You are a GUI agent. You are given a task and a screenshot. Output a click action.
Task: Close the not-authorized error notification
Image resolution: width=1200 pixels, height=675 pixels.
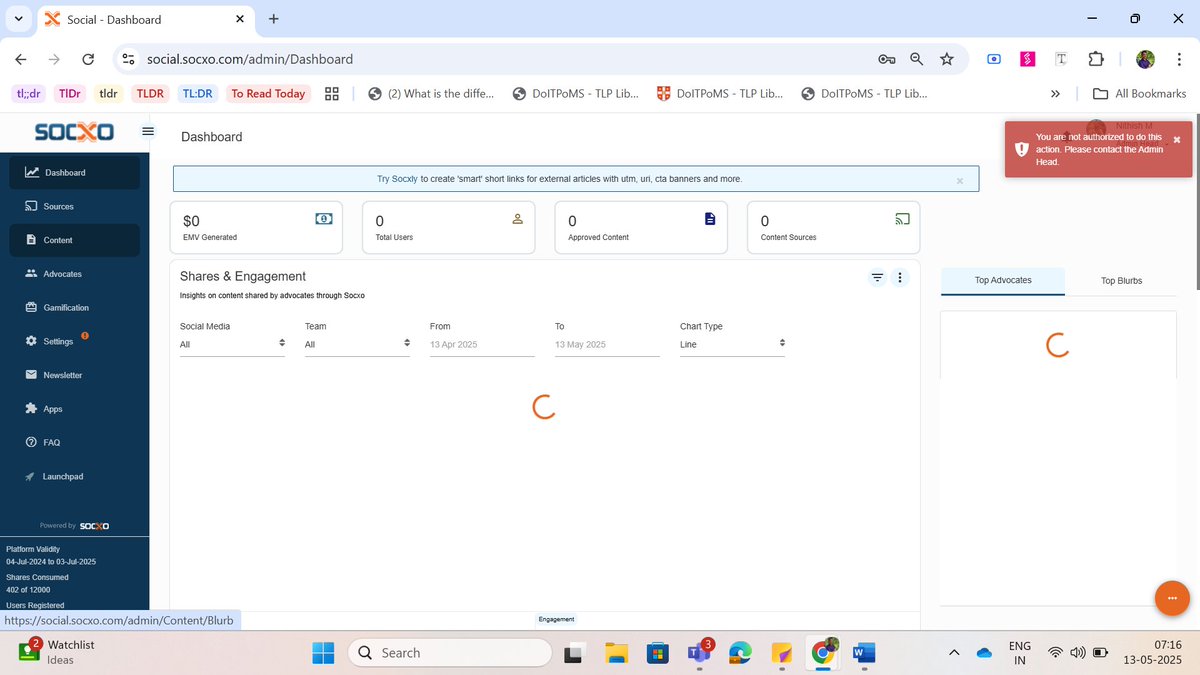click(1176, 140)
